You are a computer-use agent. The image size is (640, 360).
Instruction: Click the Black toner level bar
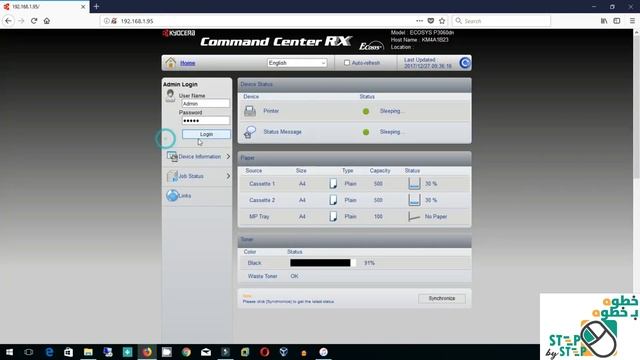pyautogui.click(x=322, y=263)
